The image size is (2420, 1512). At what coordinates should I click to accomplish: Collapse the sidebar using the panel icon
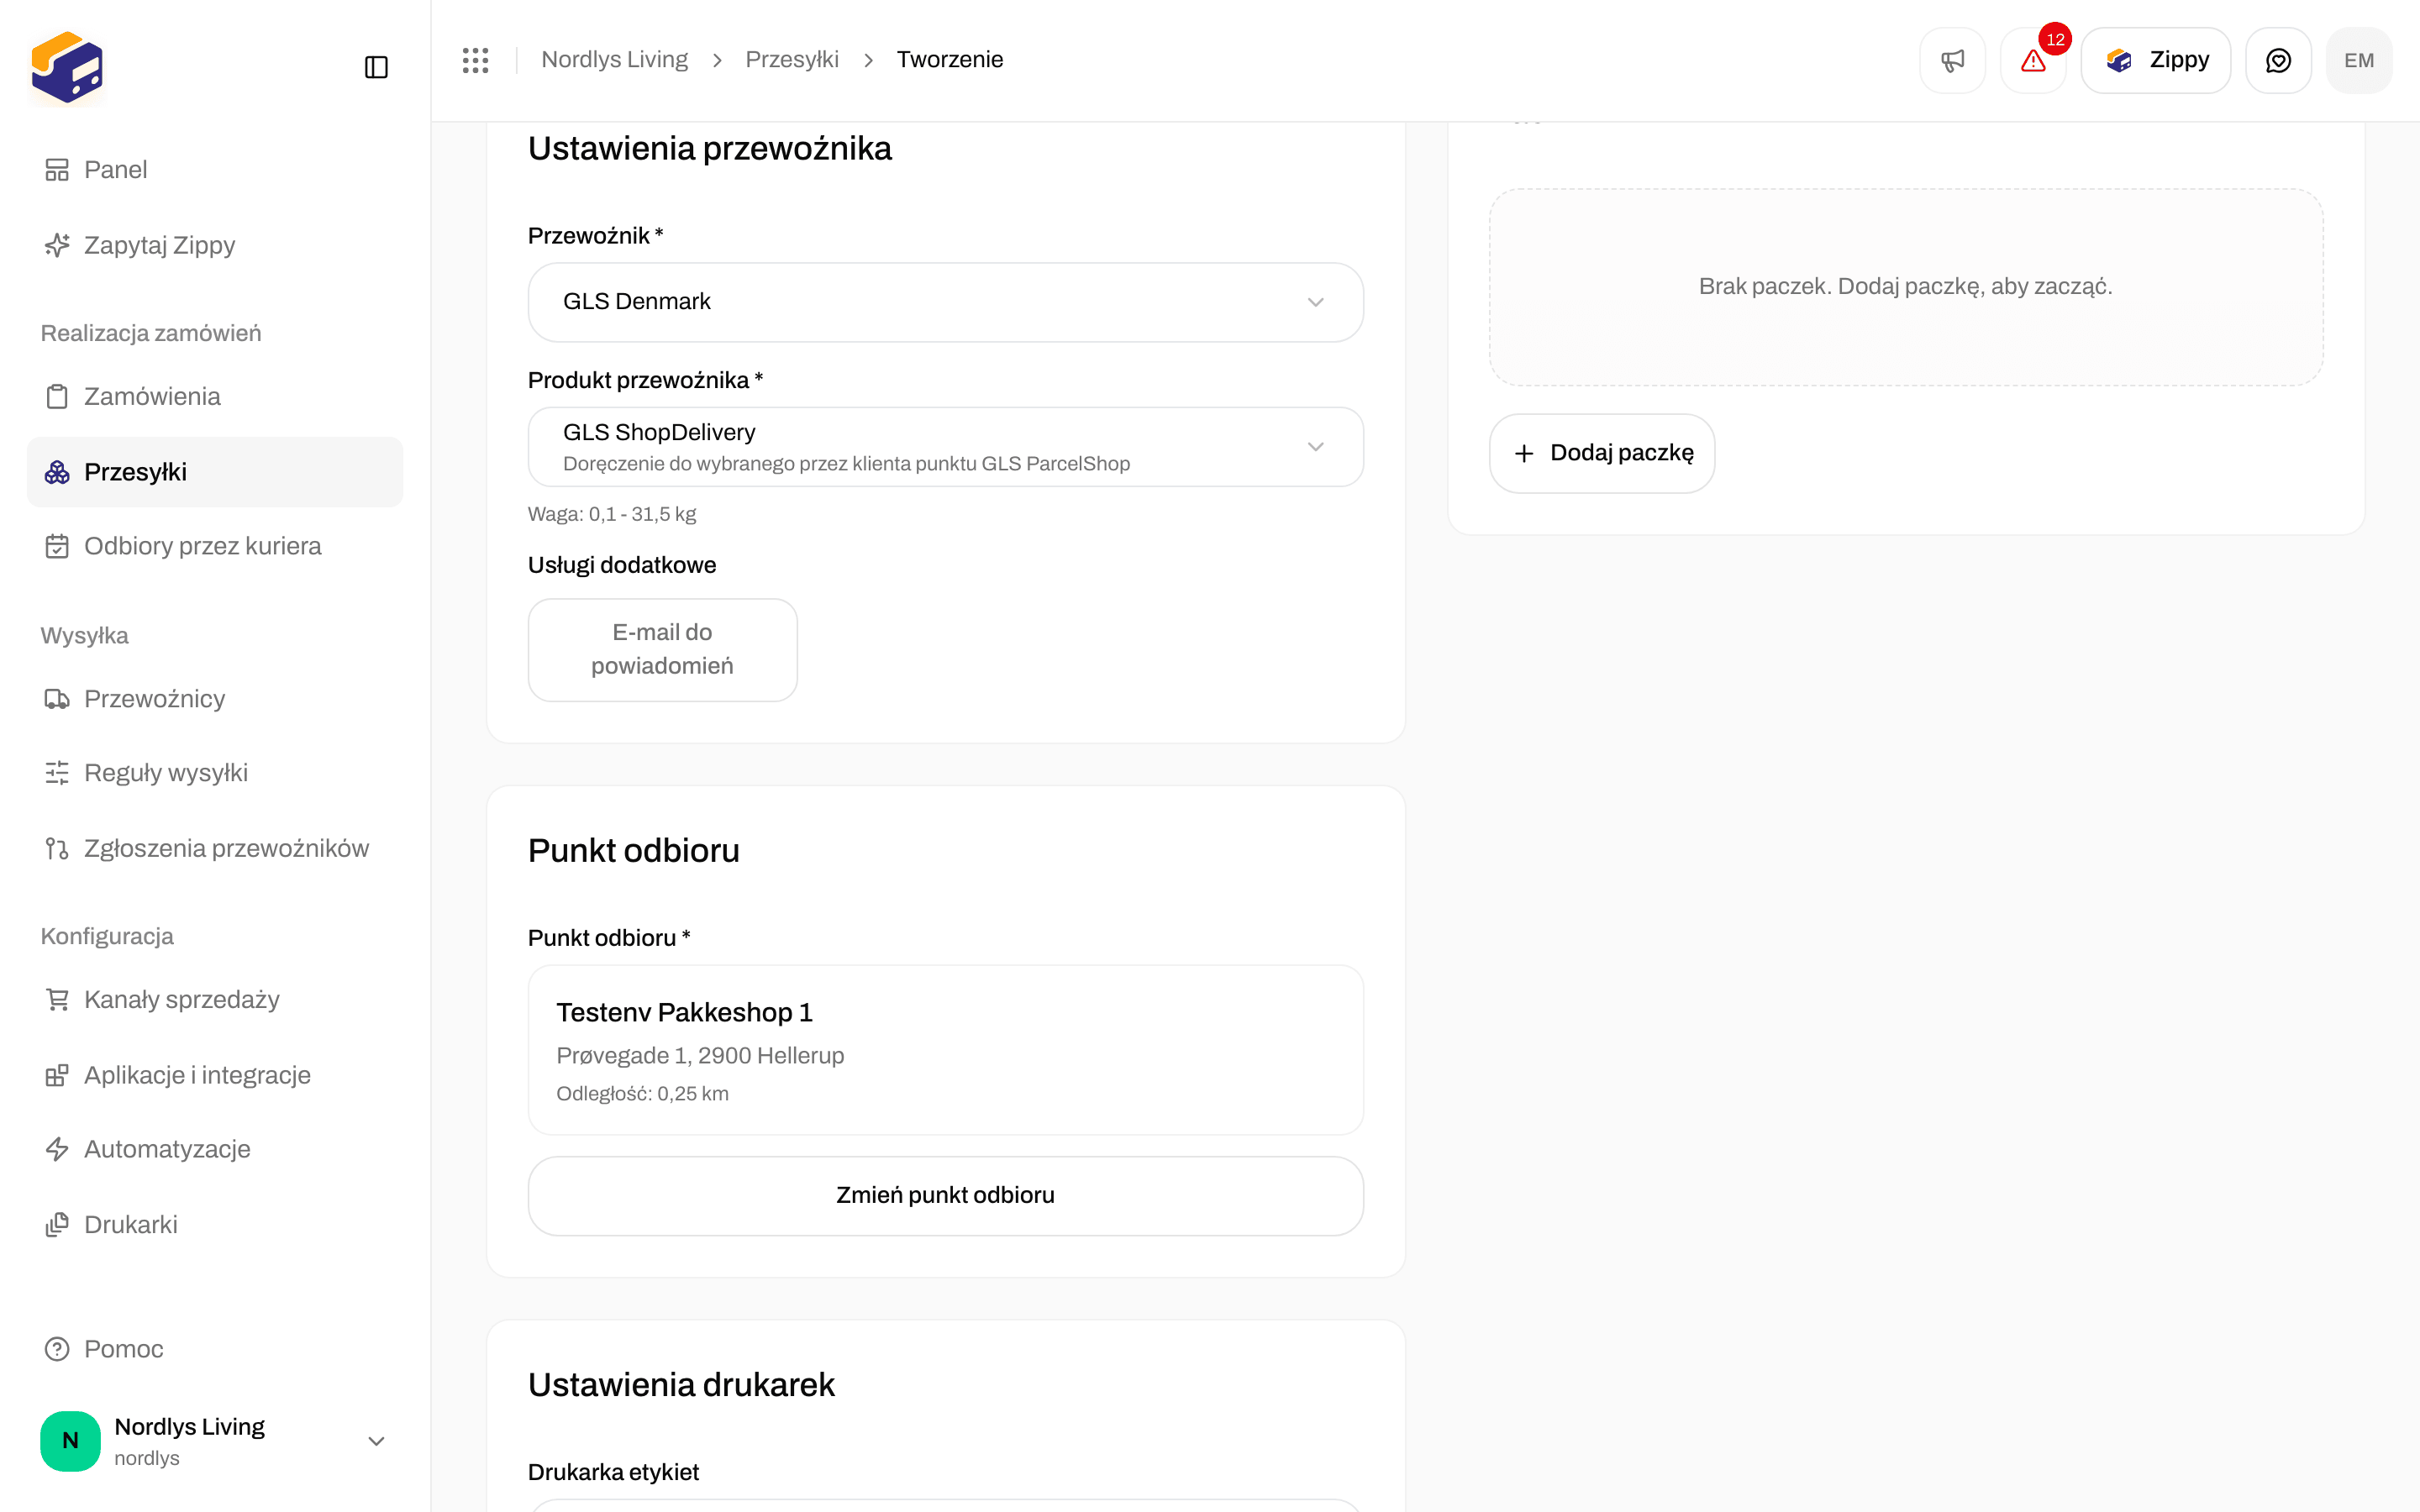[x=376, y=67]
